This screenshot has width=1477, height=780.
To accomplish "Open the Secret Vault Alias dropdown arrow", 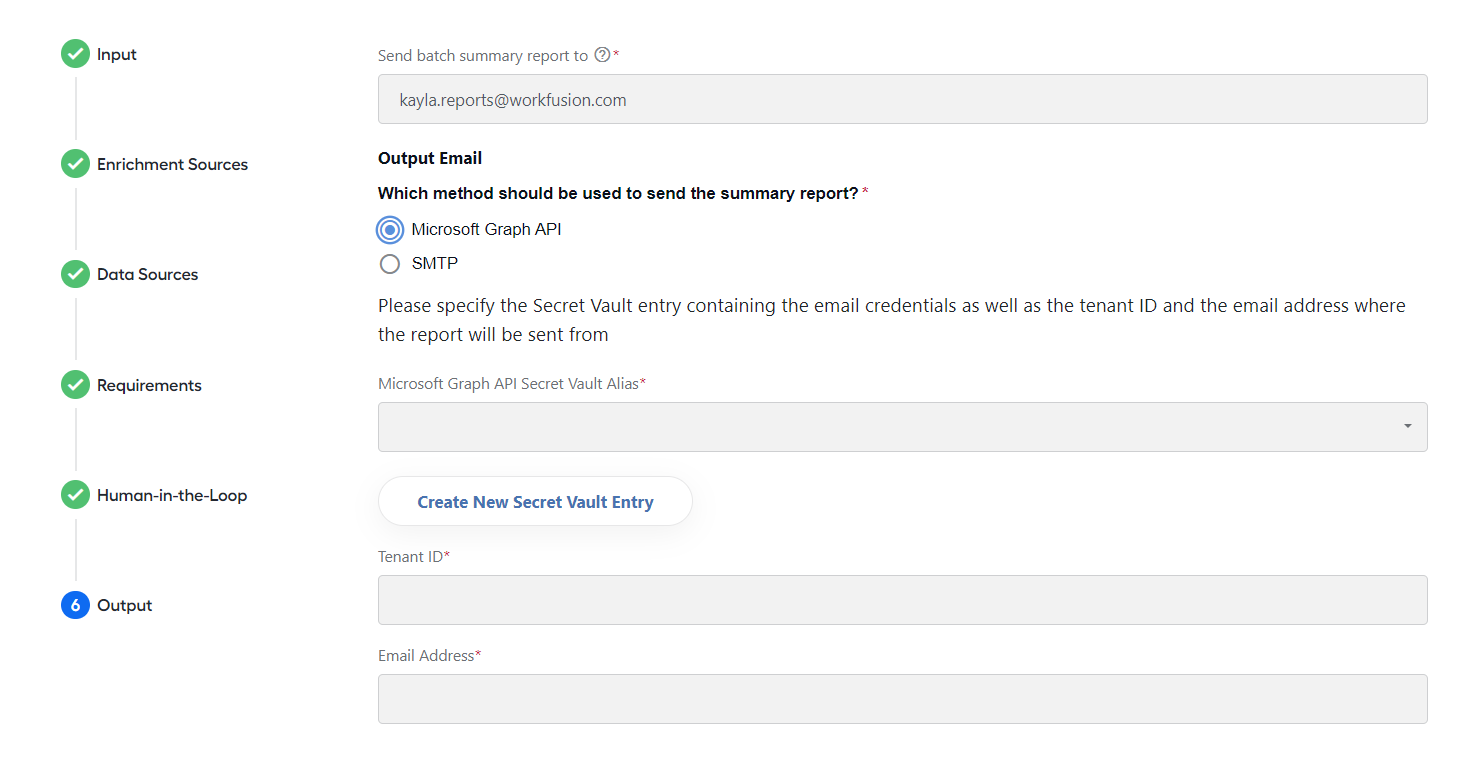I will (x=1407, y=427).
